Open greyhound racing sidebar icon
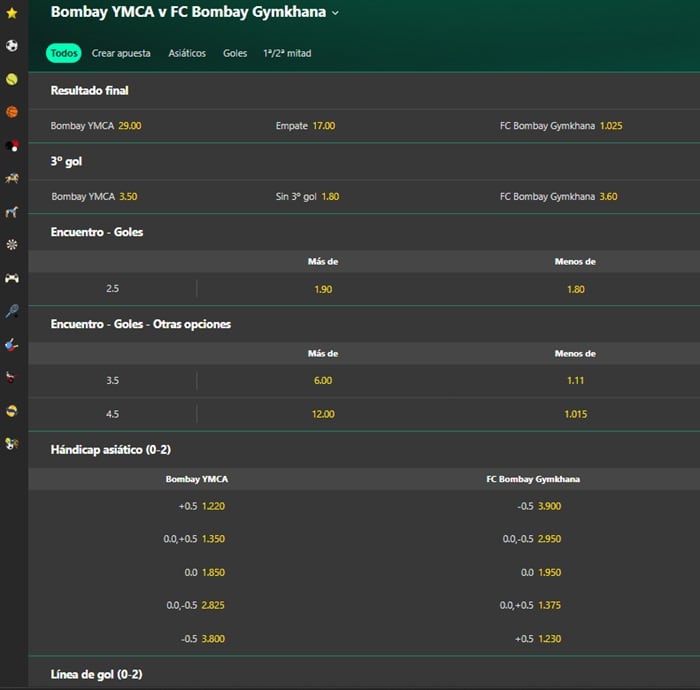Image resolution: width=700 pixels, height=690 pixels. (x=12, y=211)
